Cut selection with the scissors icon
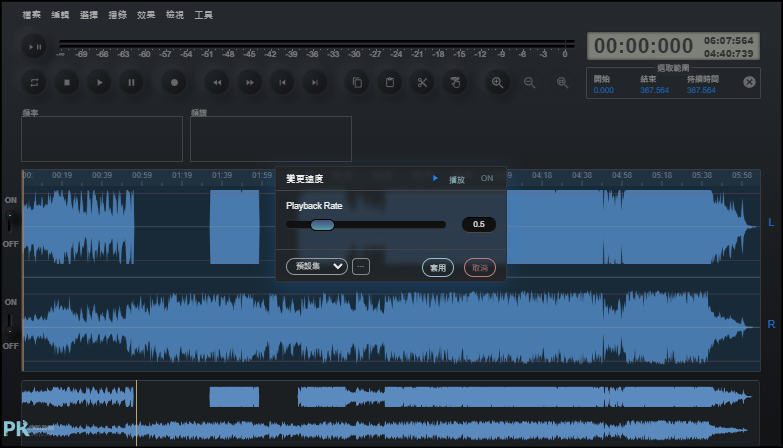This screenshot has height=448, width=783. pos(422,82)
